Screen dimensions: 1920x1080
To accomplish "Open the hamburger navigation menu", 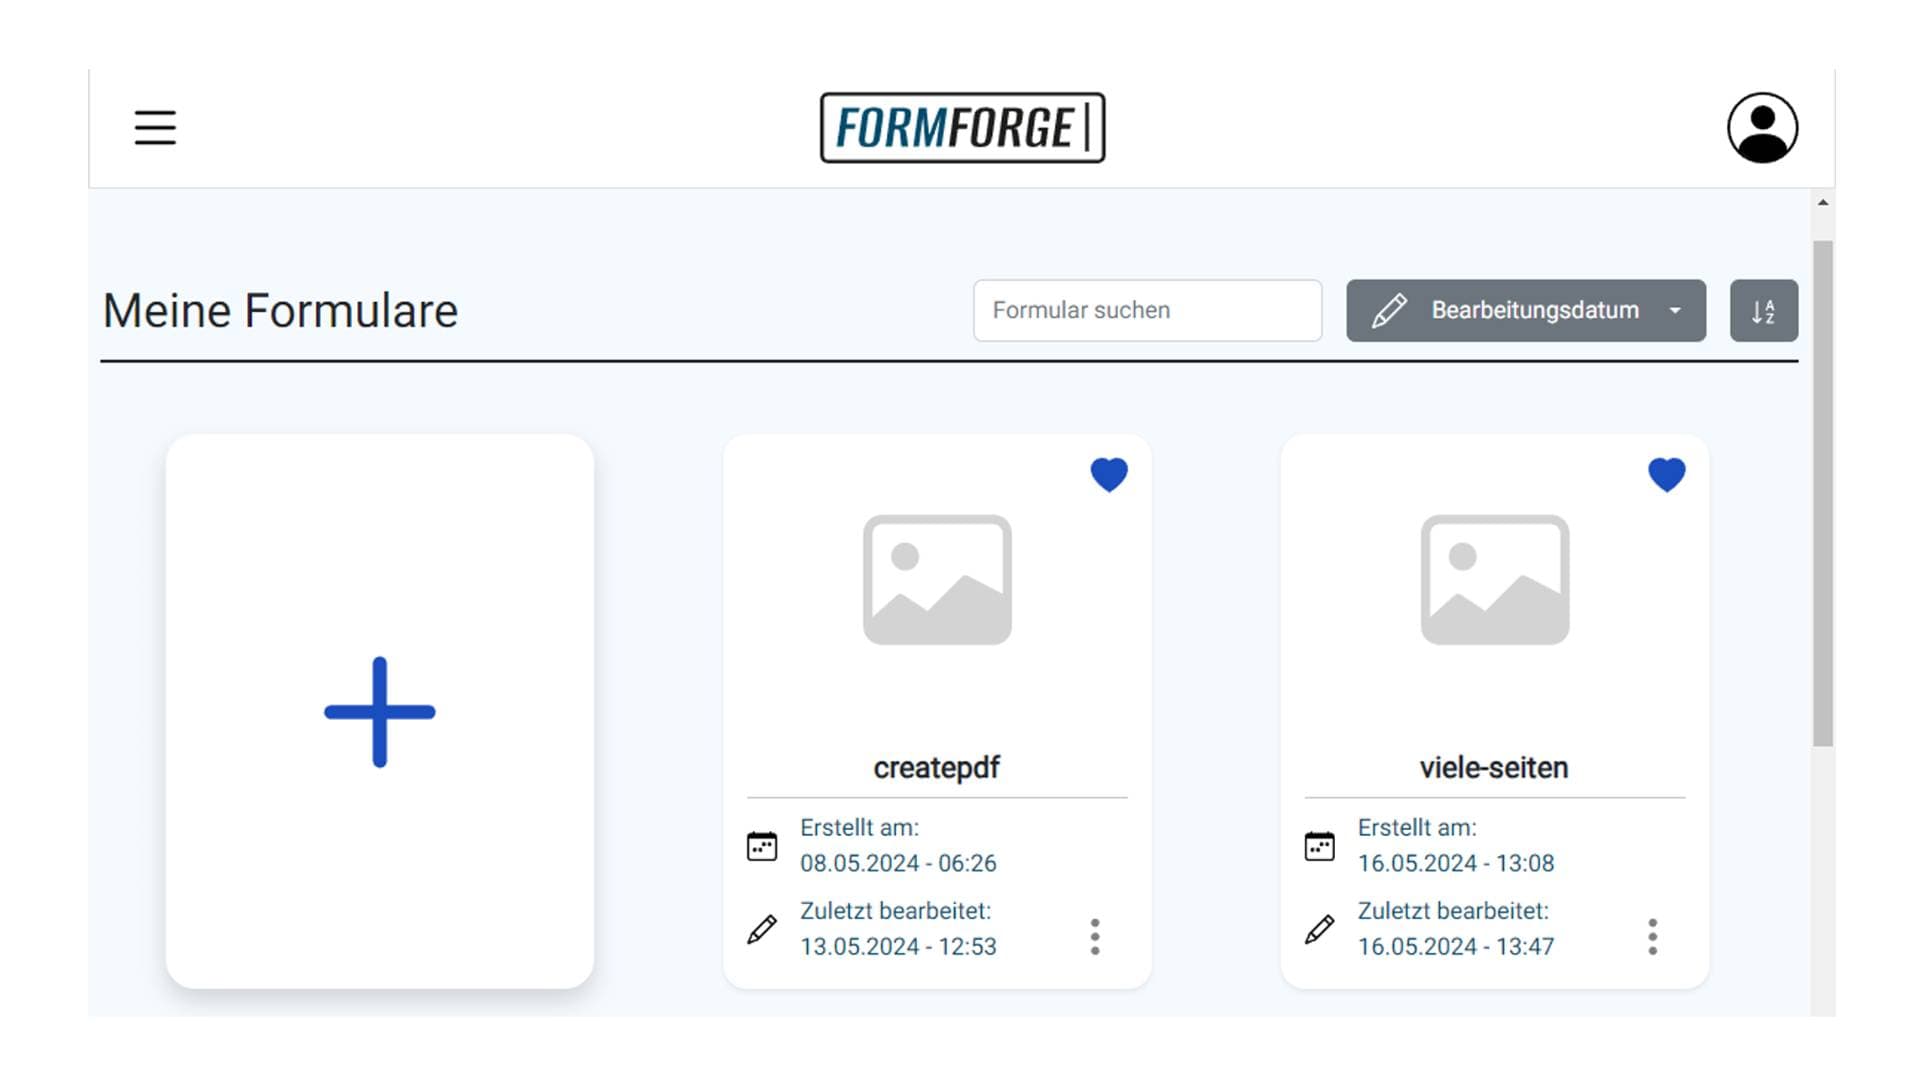I will pyautogui.click(x=155, y=128).
